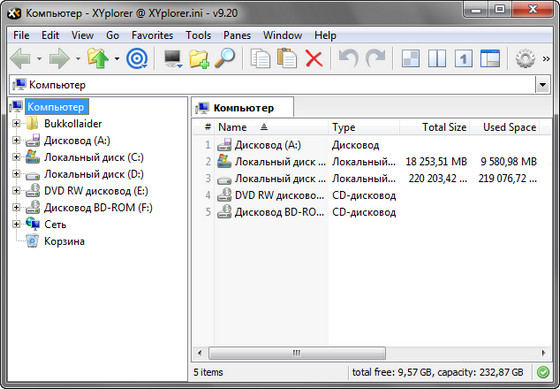
Task: Click the New Folder toolbar icon
Action: coord(199,59)
